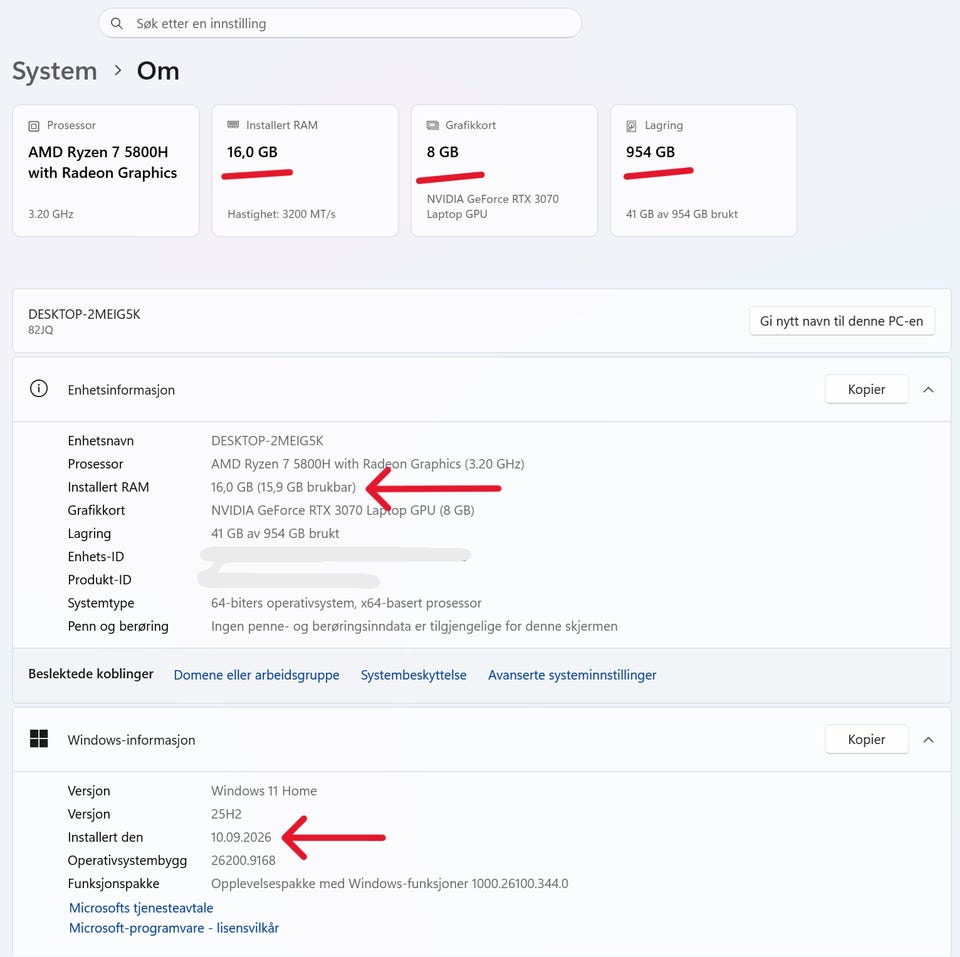Open Systembeskyttelse link

coord(413,675)
